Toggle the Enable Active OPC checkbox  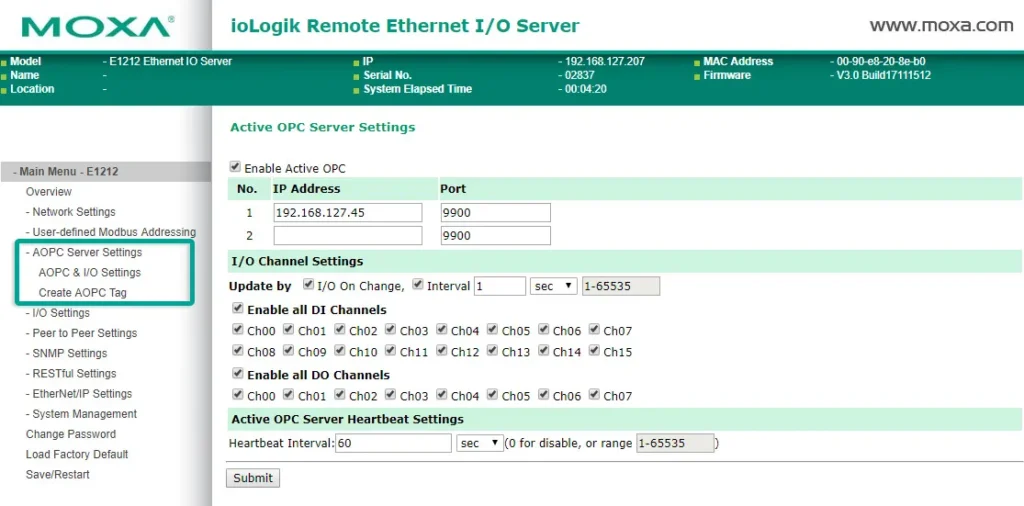pyautogui.click(x=235, y=167)
